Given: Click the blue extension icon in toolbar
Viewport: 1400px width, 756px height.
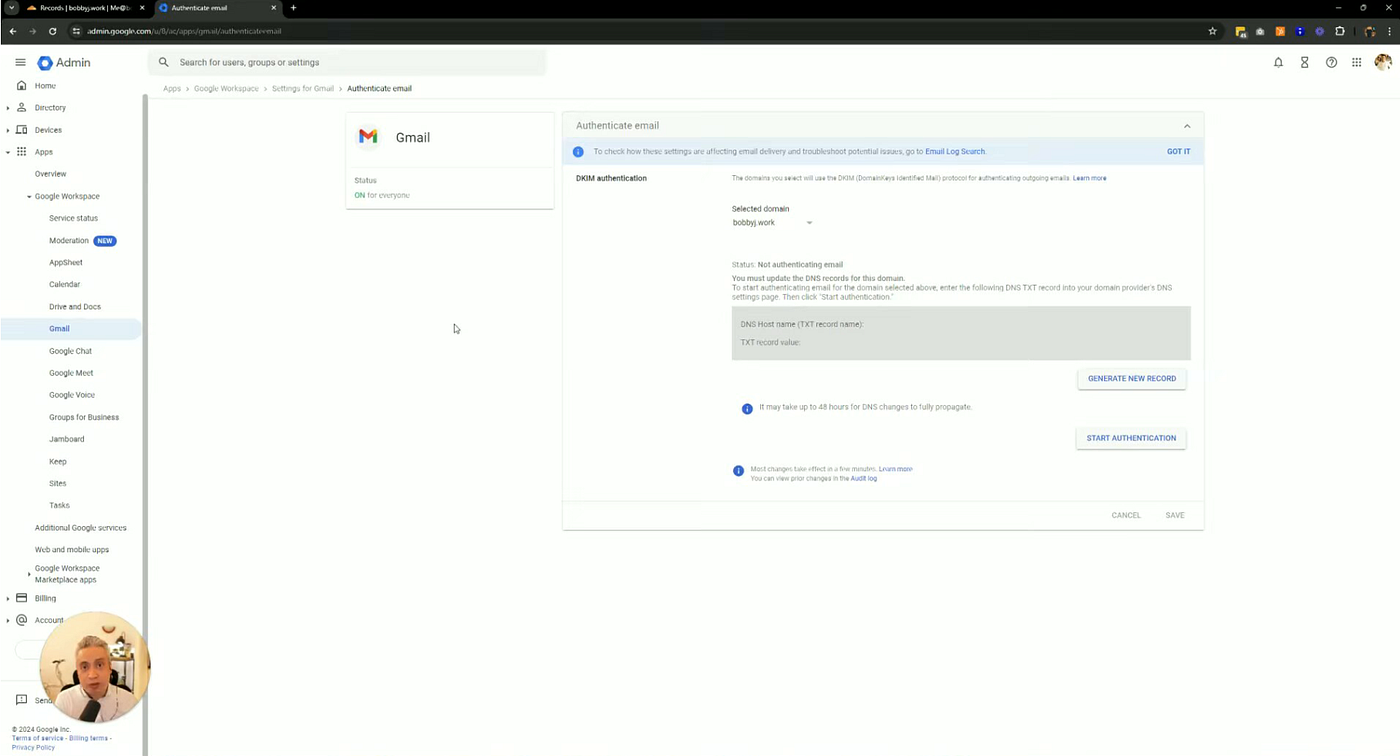Looking at the screenshot, I should [1300, 31].
